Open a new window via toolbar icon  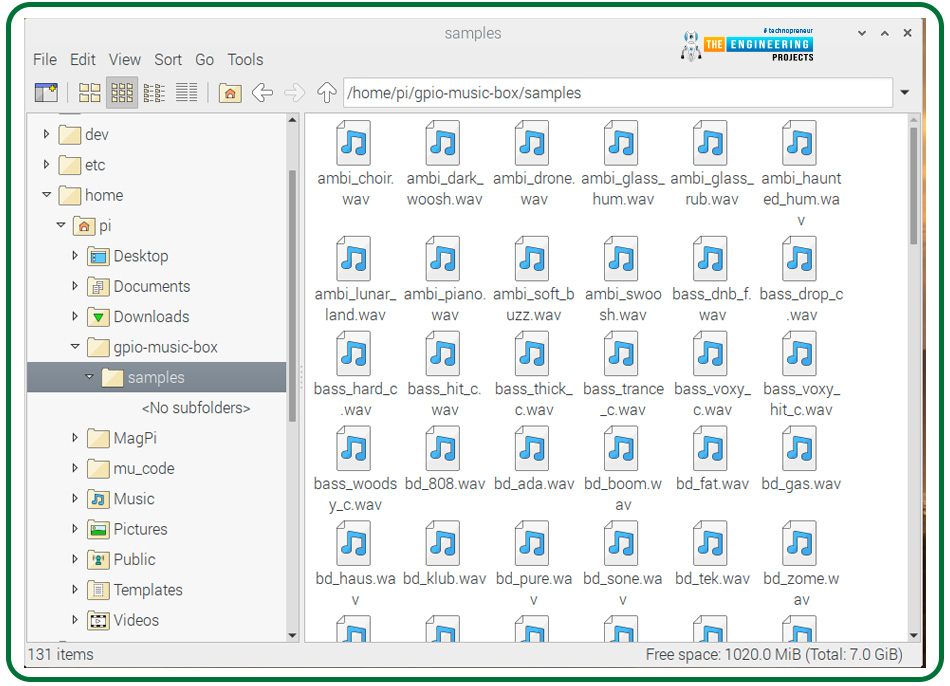click(x=46, y=93)
